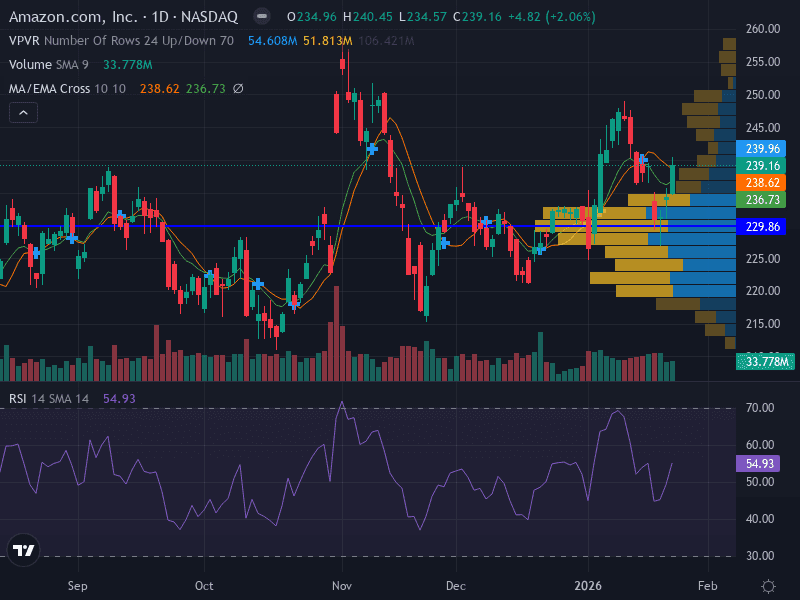This screenshot has height=600, width=800.
Task: Click the EMA value 236.73 in the legend
Action: [206, 89]
